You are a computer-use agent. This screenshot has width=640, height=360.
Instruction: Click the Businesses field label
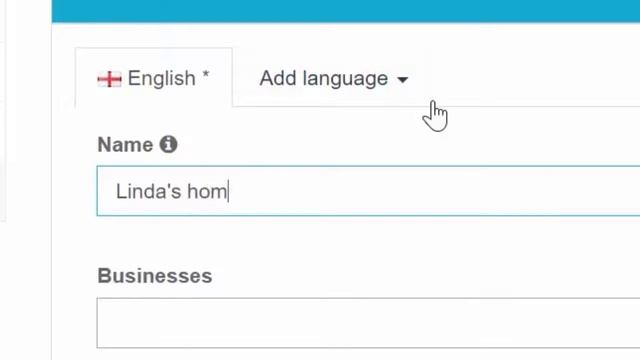click(x=155, y=276)
